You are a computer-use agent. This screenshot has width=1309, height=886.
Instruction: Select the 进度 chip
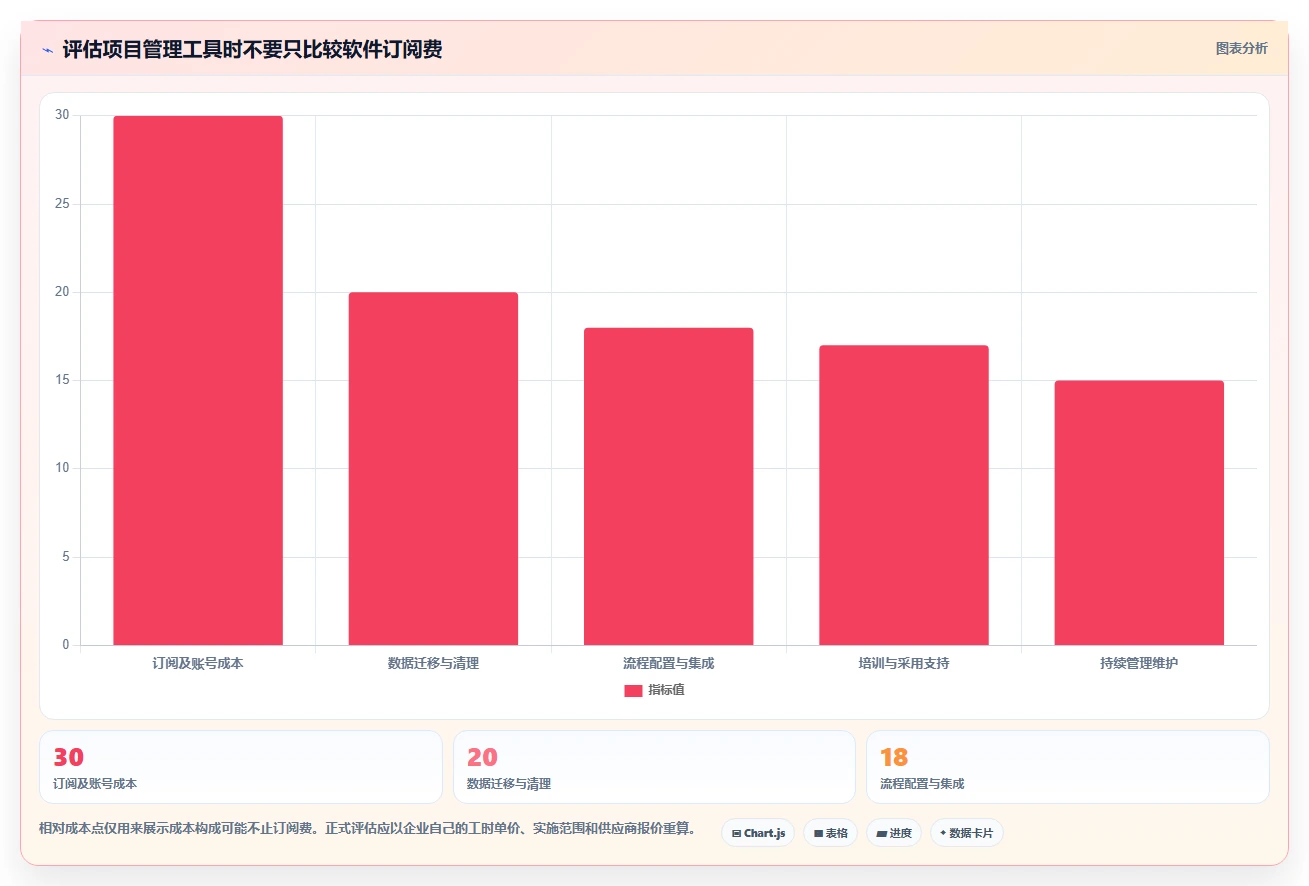click(894, 833)
